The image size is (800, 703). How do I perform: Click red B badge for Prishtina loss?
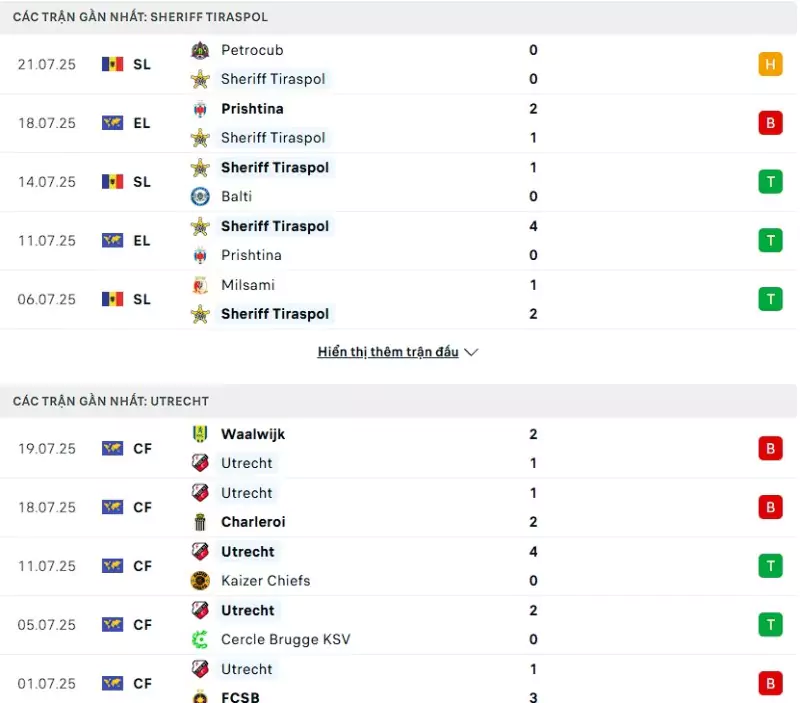point(770,123)
